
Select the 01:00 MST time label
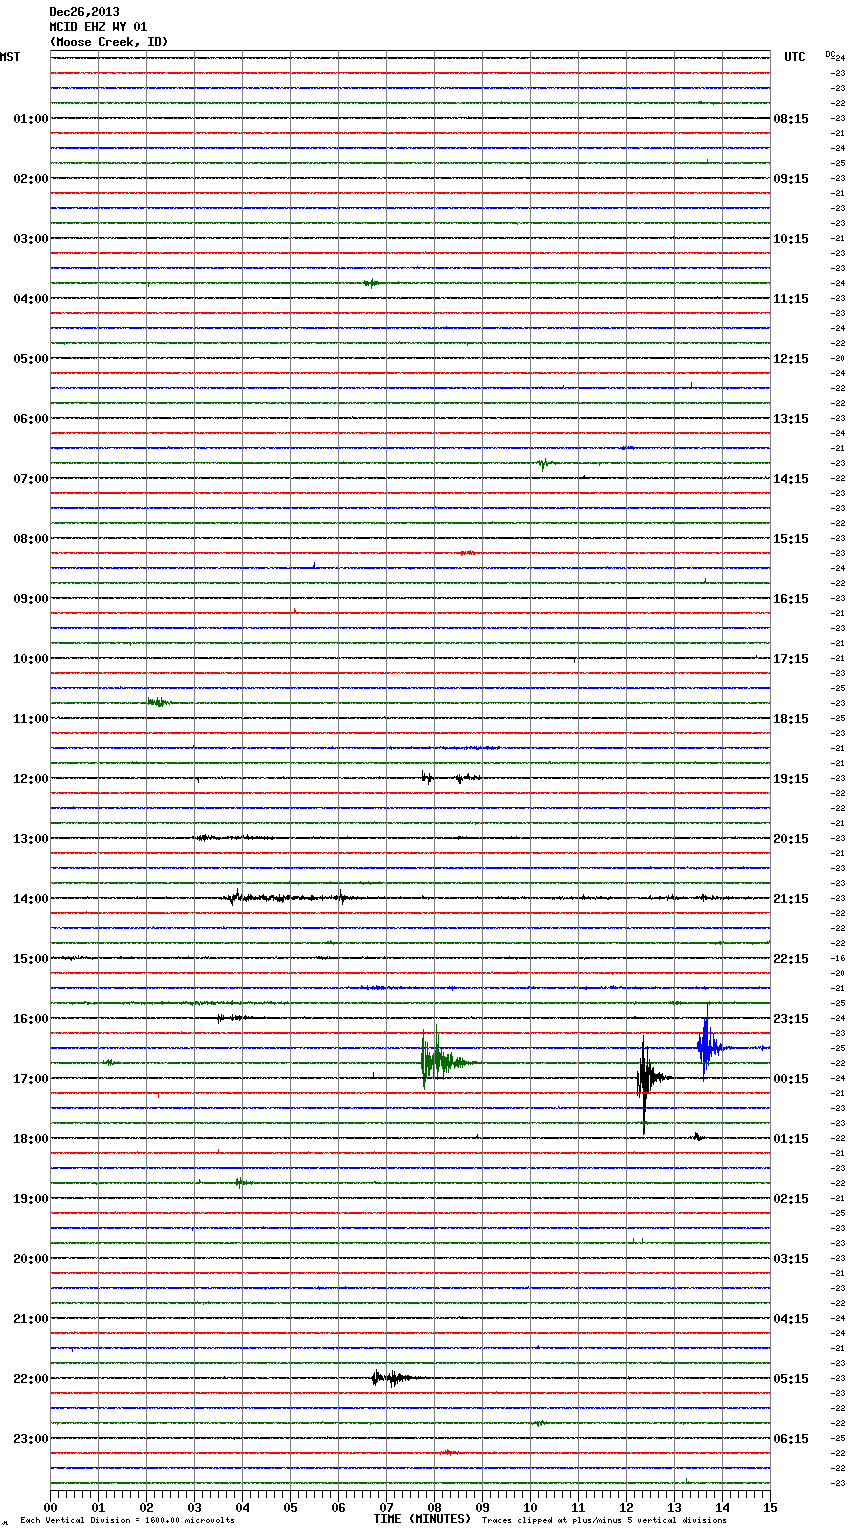(x=30, y=119)
